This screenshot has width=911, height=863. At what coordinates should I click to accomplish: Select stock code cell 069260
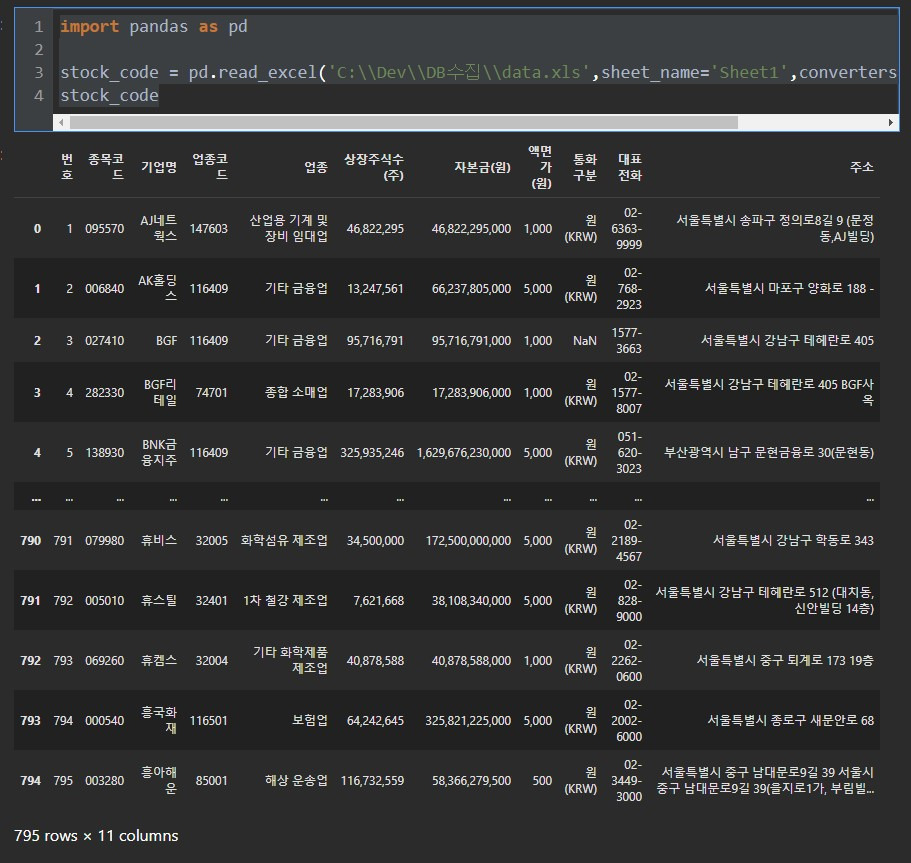point(105,661)
